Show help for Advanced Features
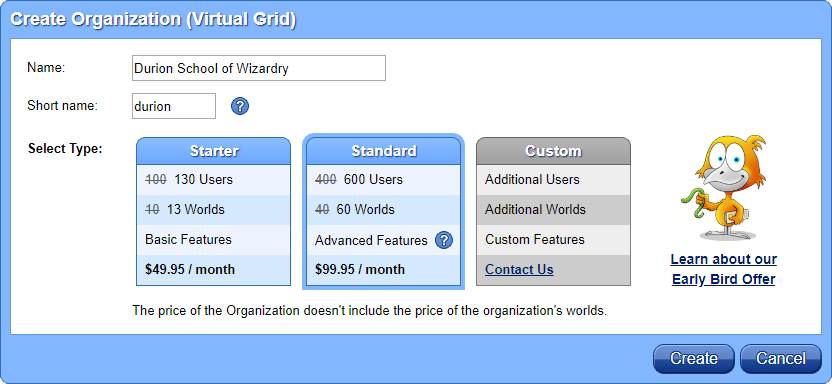Viewport: 832px width, 384px height. pyautogui.click(x=444, y=240)
